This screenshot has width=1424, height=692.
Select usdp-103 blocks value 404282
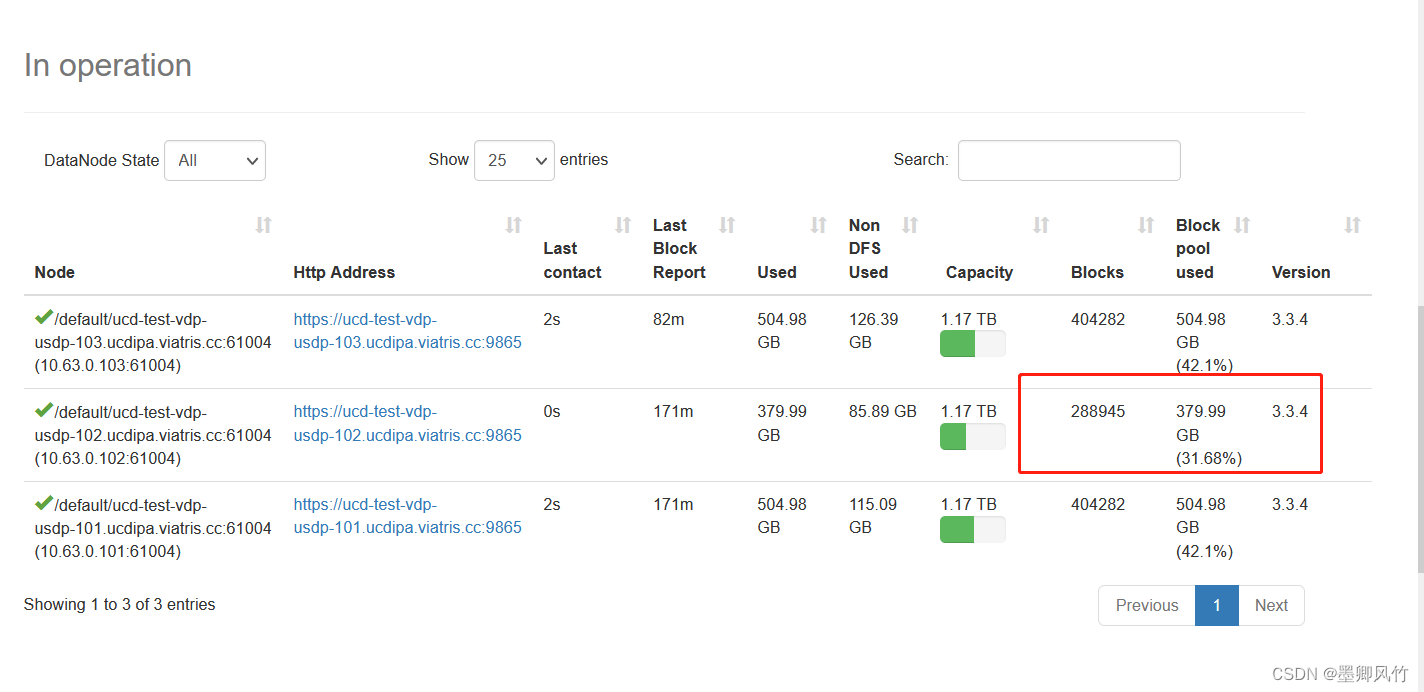point(1098,319)
